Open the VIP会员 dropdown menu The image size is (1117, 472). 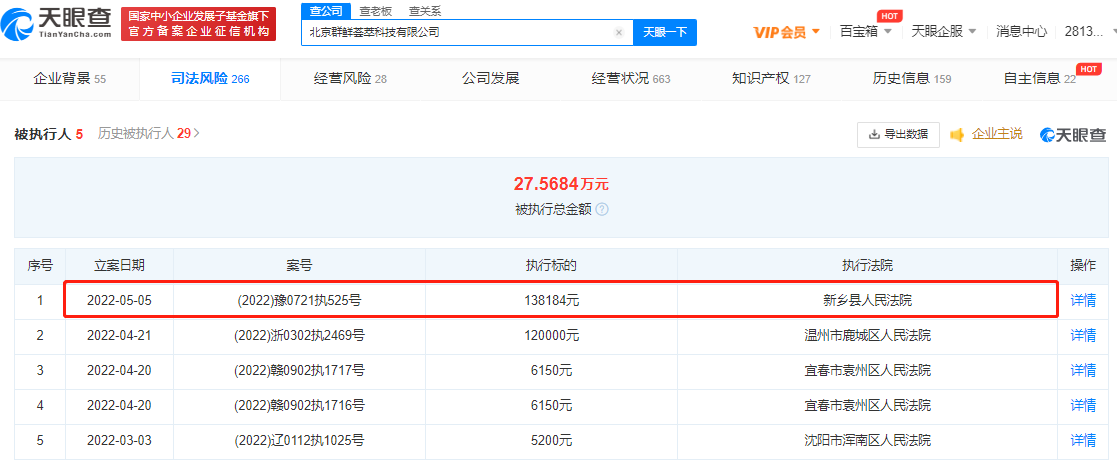click(786, 31)
